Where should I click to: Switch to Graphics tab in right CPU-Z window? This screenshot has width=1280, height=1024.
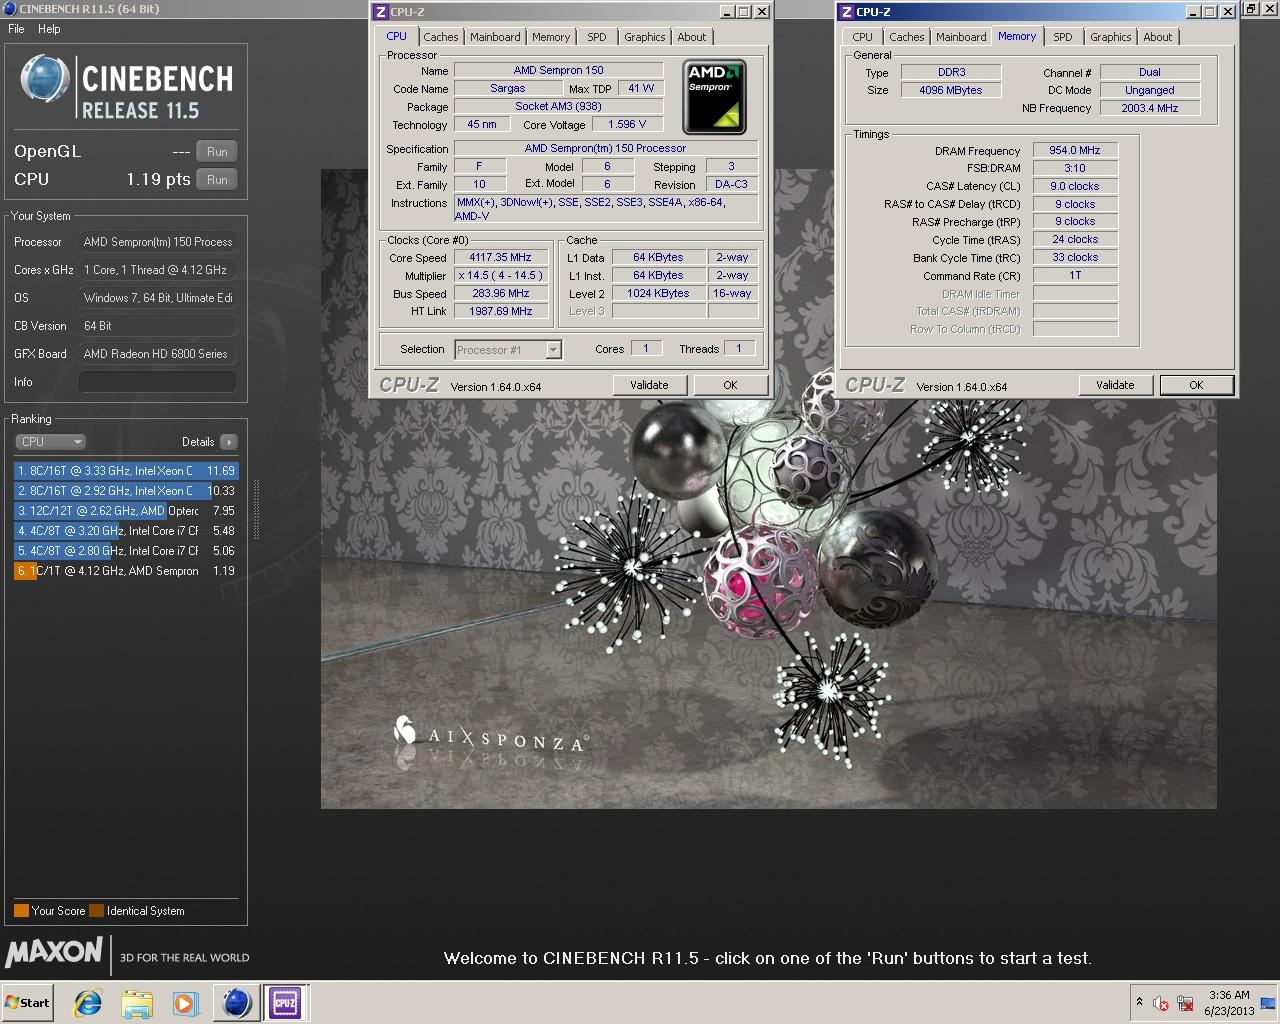(x=1111, y=37)
